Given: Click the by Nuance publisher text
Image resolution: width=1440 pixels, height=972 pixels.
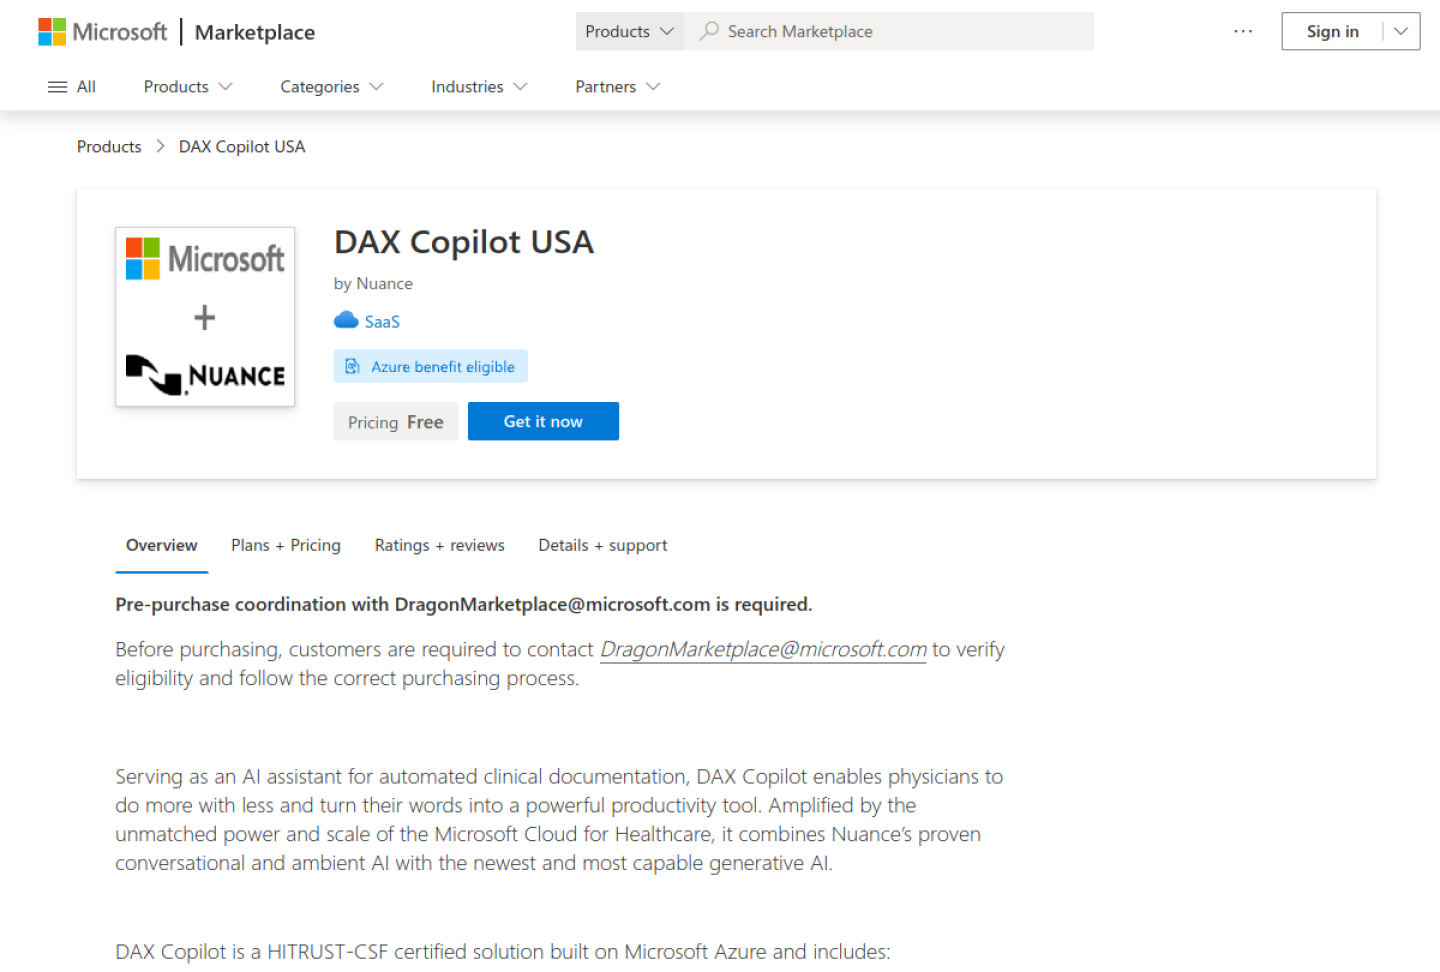Looking at the screenshot, I should tap(373, 284).
